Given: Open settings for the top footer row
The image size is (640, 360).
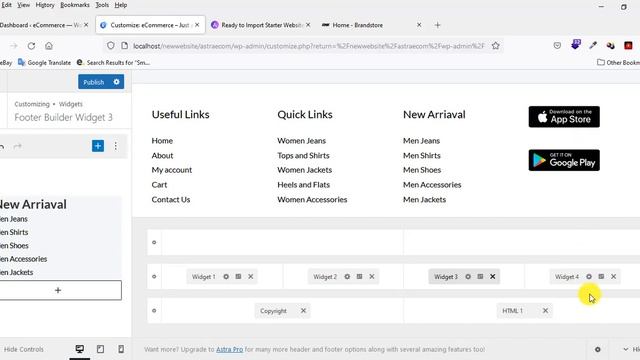Looking at the screenshot, I should pyautogui.click(x=154, y=242).
